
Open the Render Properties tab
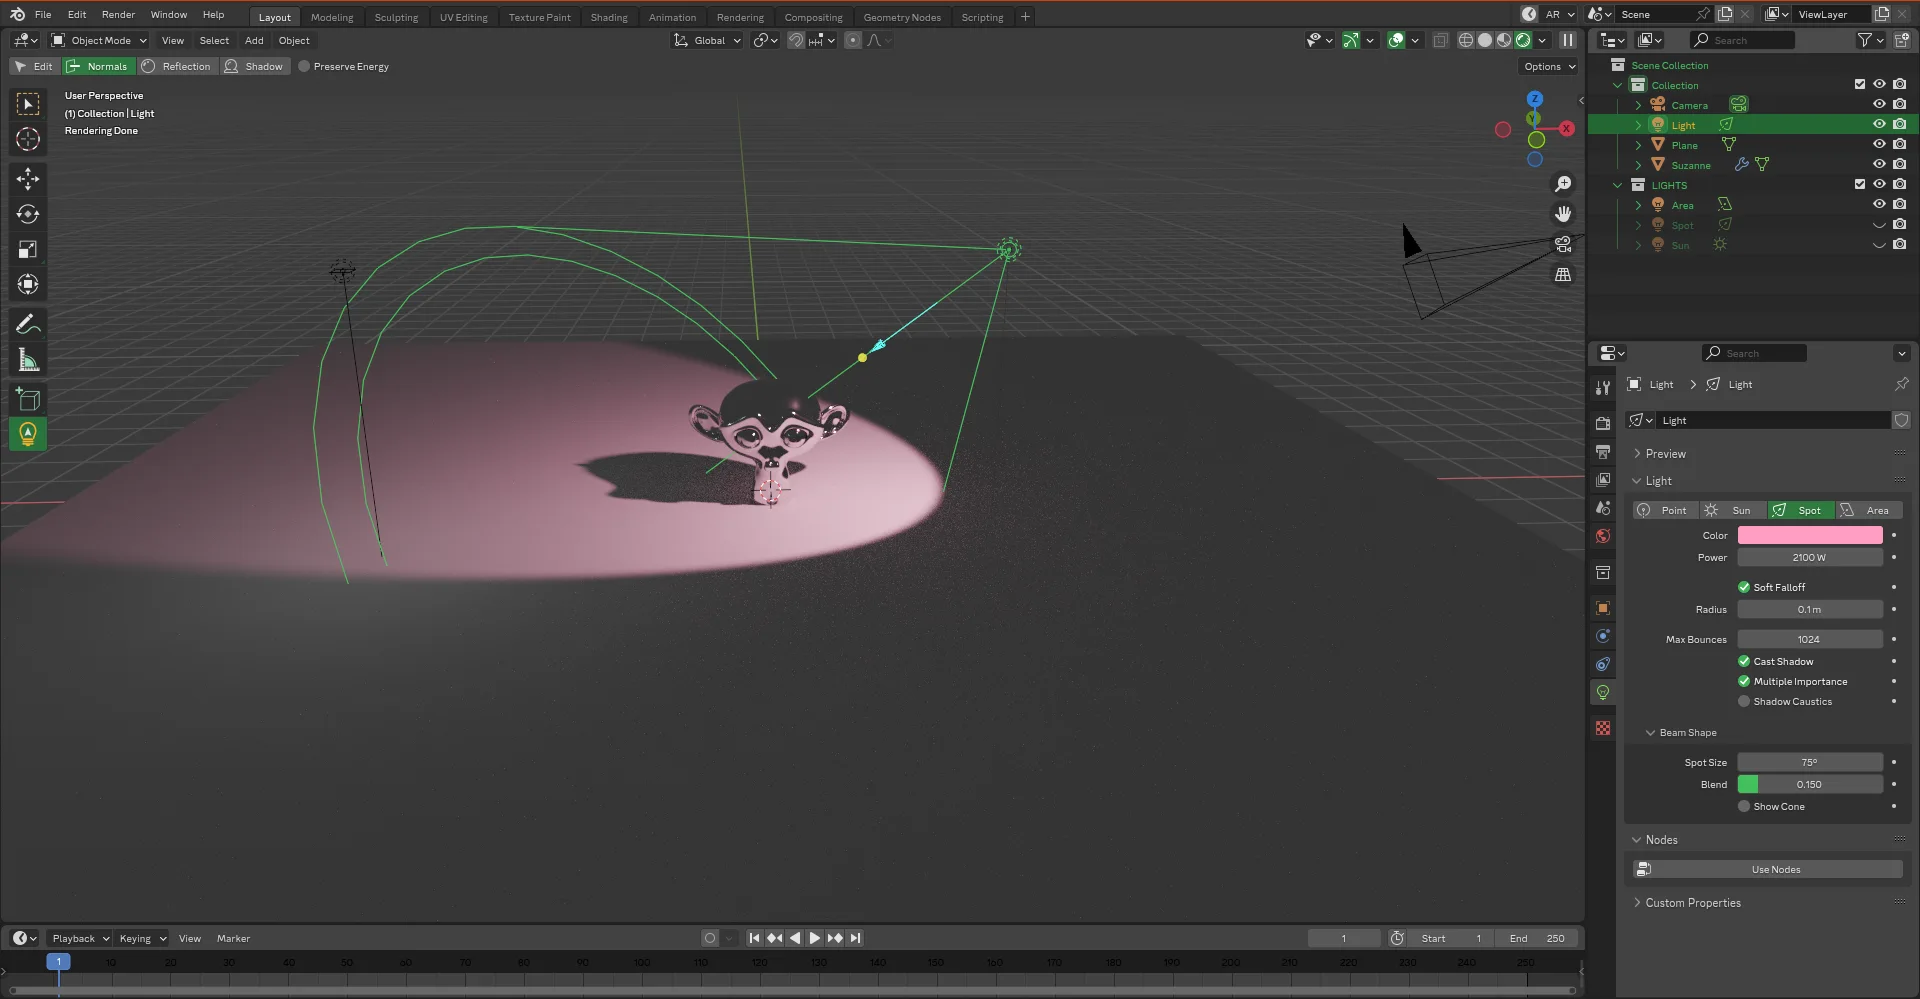1603,421
